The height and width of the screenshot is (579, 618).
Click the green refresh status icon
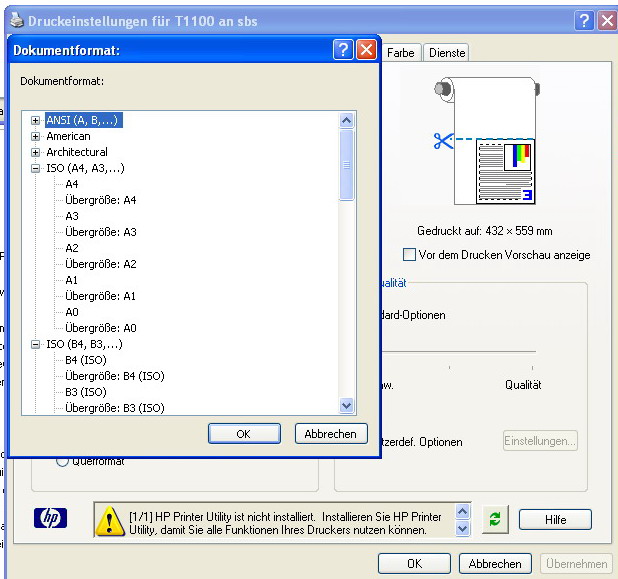pos(495,519)
